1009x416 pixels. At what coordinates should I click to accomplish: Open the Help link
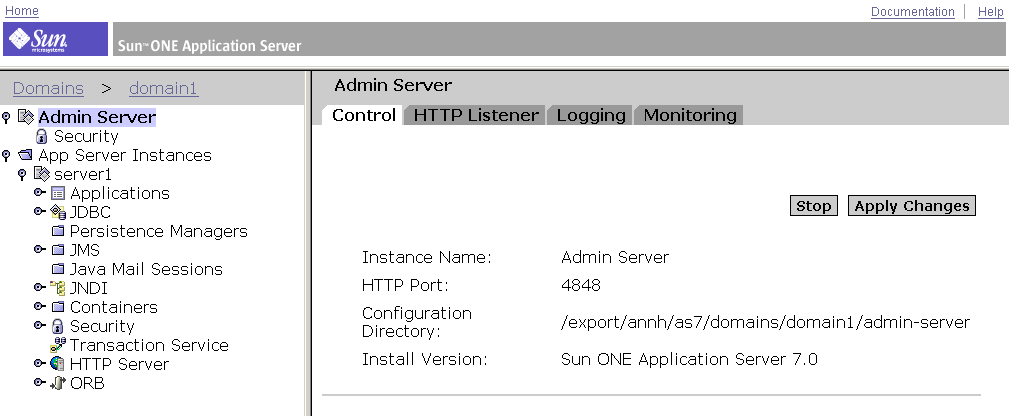tap(990, 12)
